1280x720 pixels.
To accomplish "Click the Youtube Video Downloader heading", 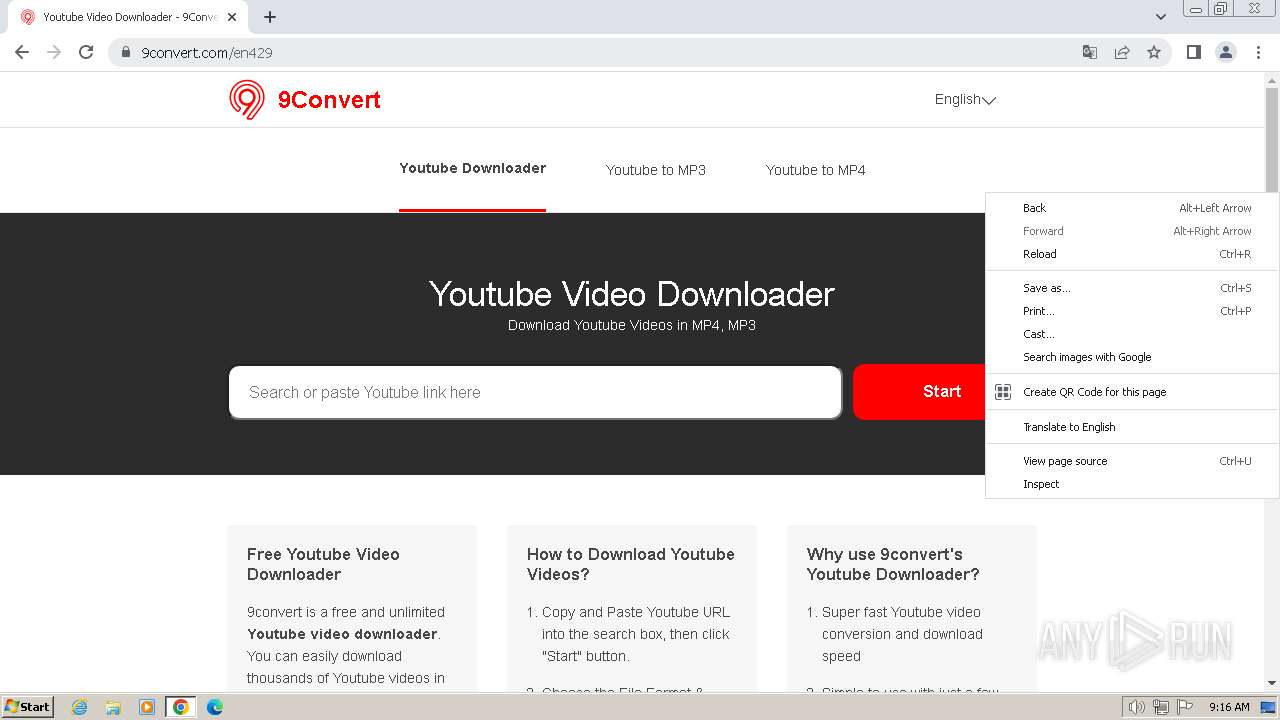I will coord(632,294).
